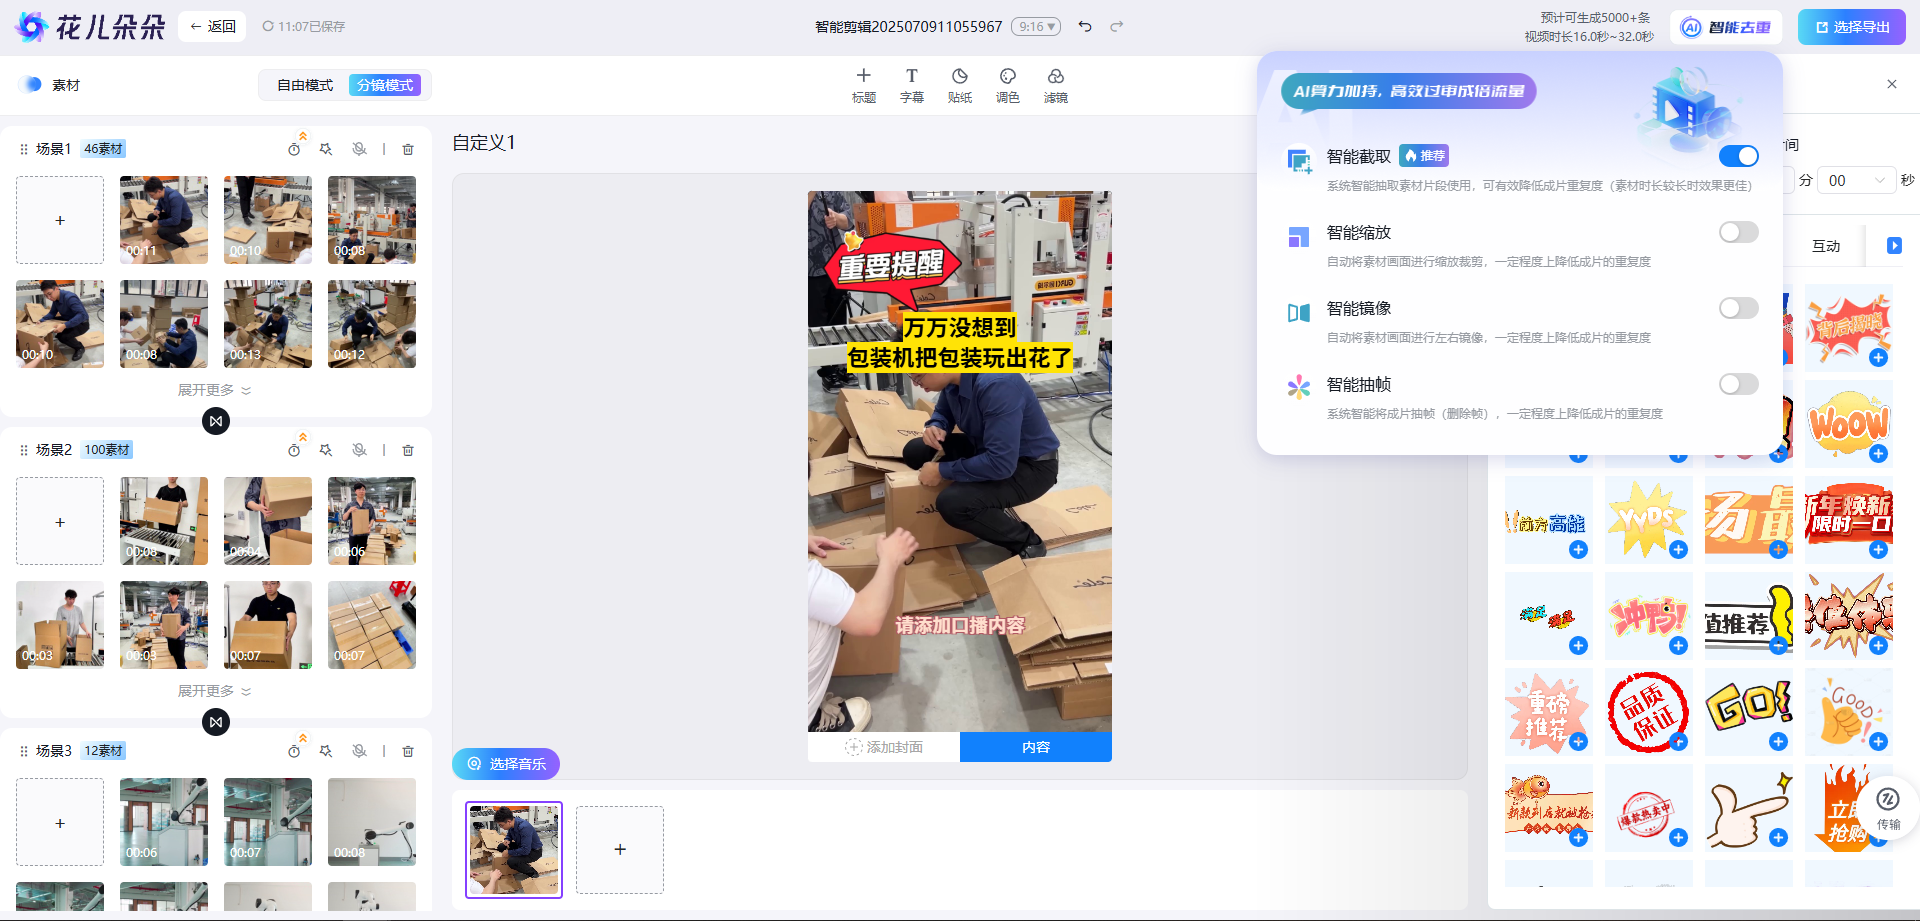Delete 场景3 with its trash icon
The image size is (1920, 921).
(x=408, y=751)
